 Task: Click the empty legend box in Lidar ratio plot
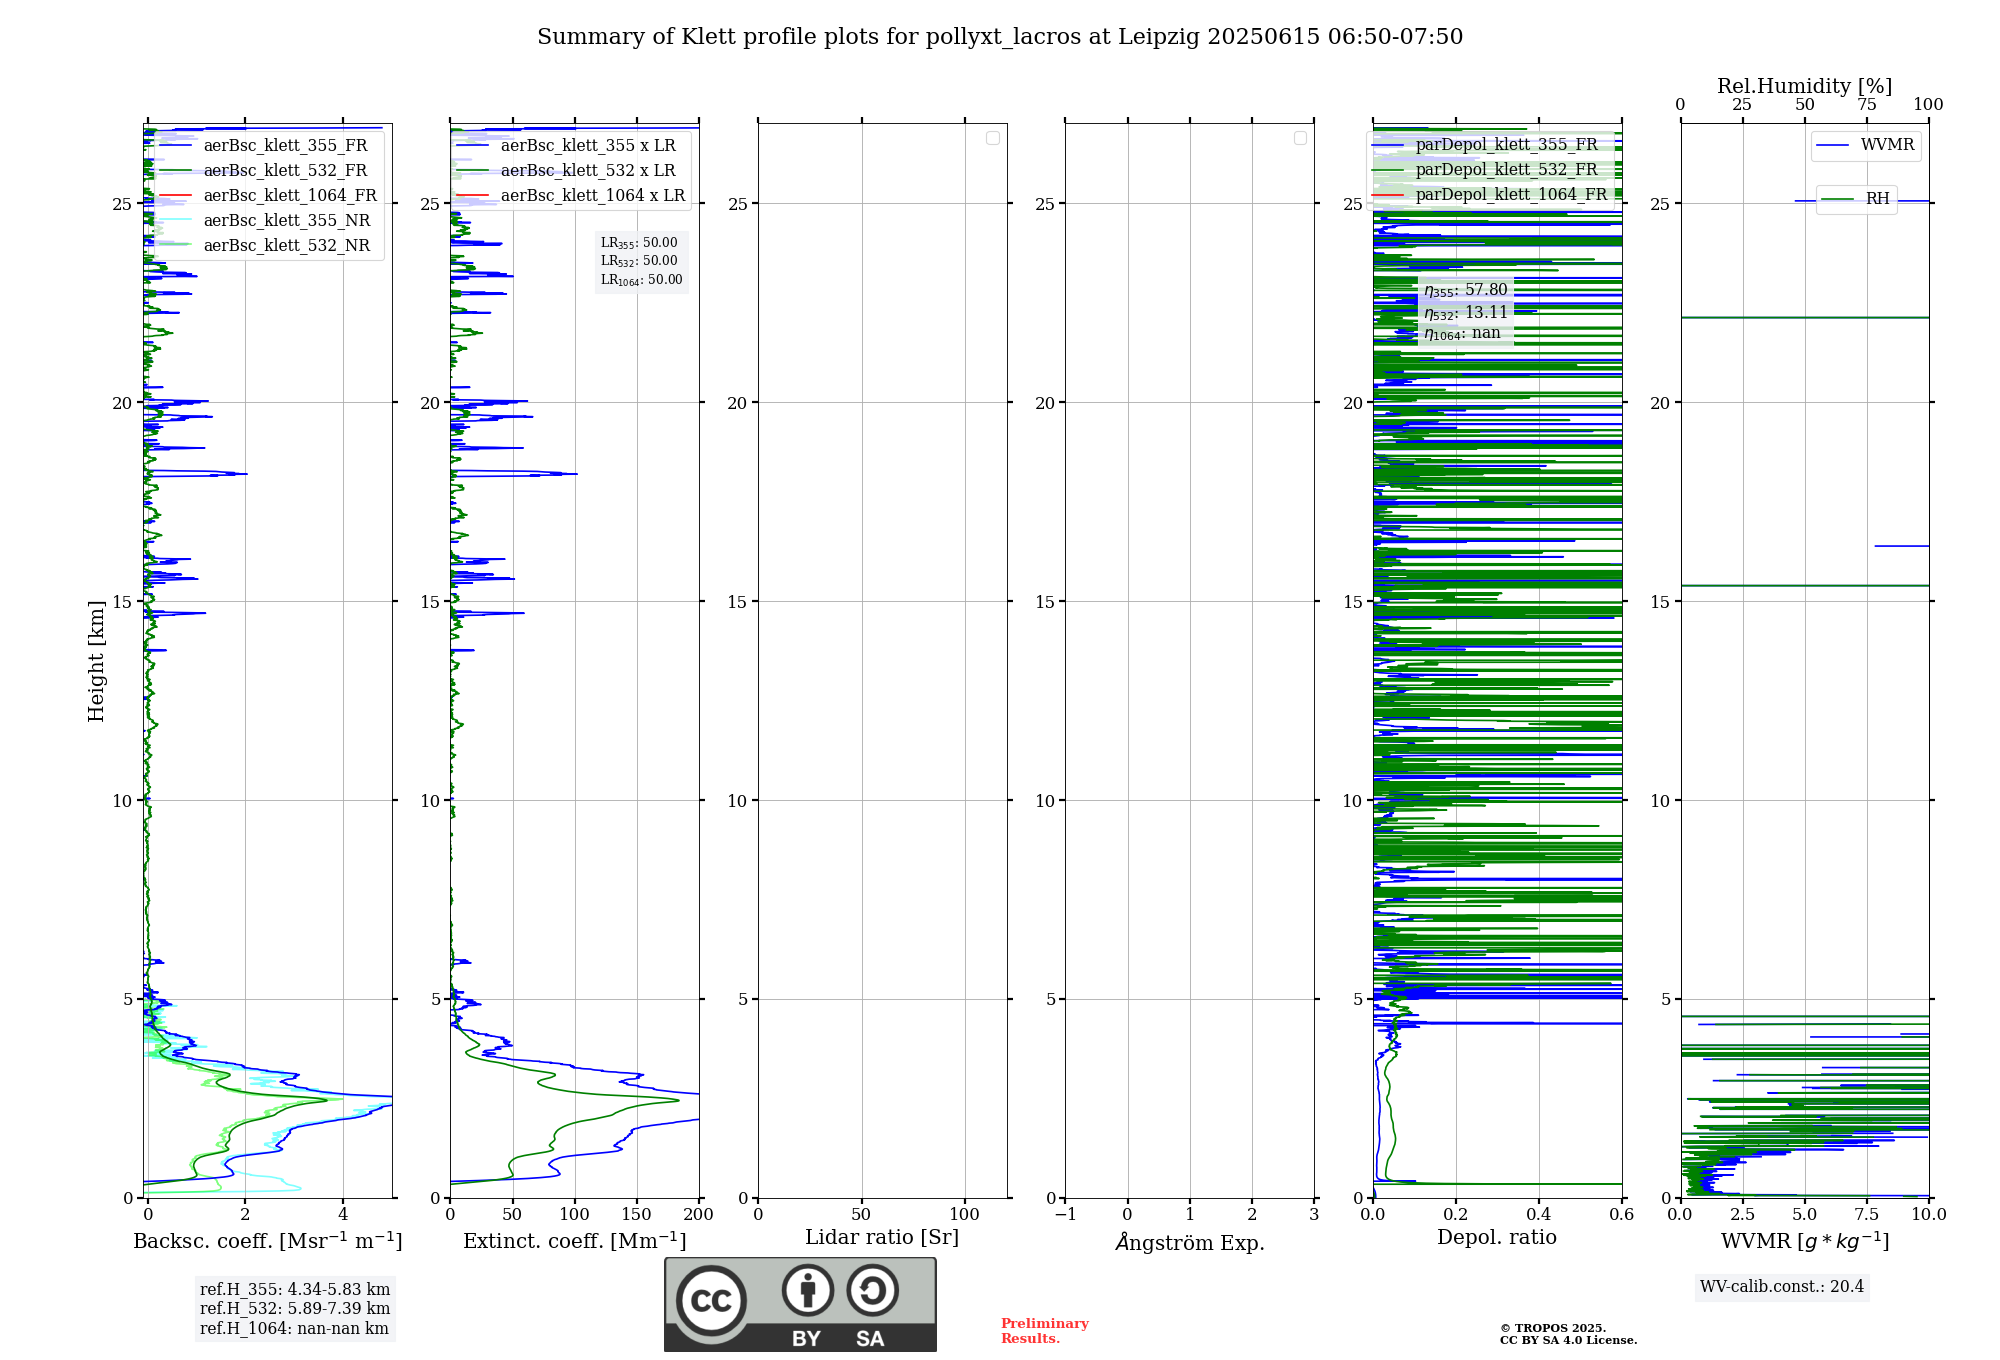pos(993,138)
